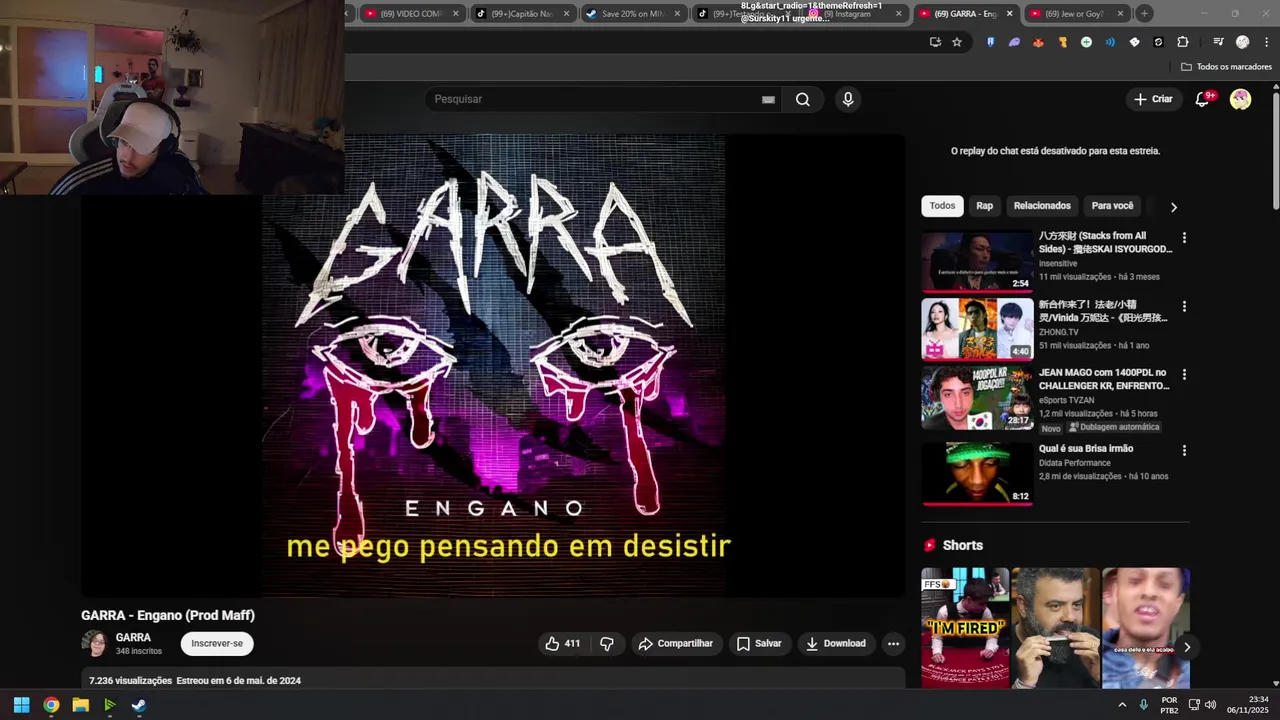Open the taskbar volume control
Viewport: 1280px width, 720px height.
tap(1210, 705)
